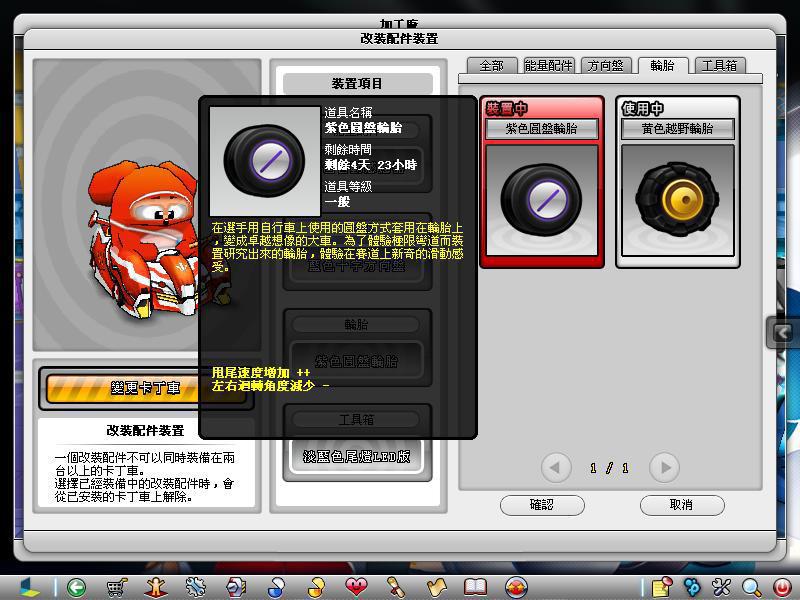Switch to the 全部 tab
The width and height of the screenshot is (800, 600).
(x=492, y=66)
